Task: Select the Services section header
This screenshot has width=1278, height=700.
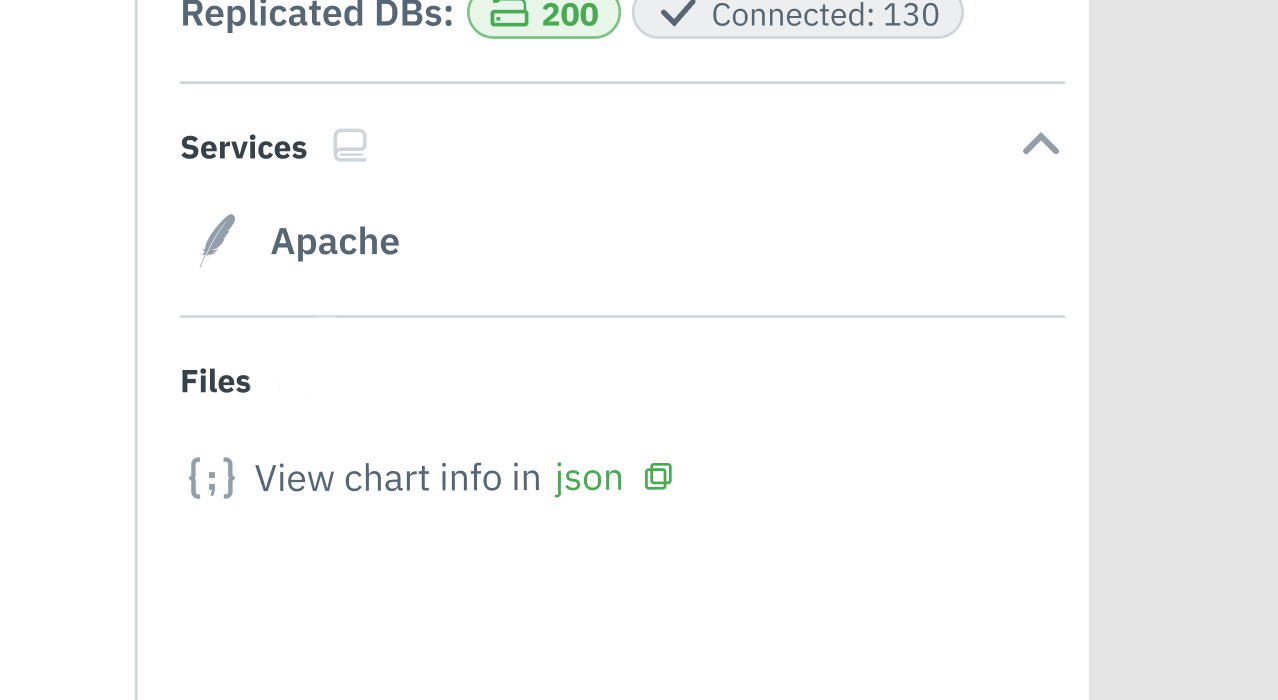Action: [x=243, y=147]
